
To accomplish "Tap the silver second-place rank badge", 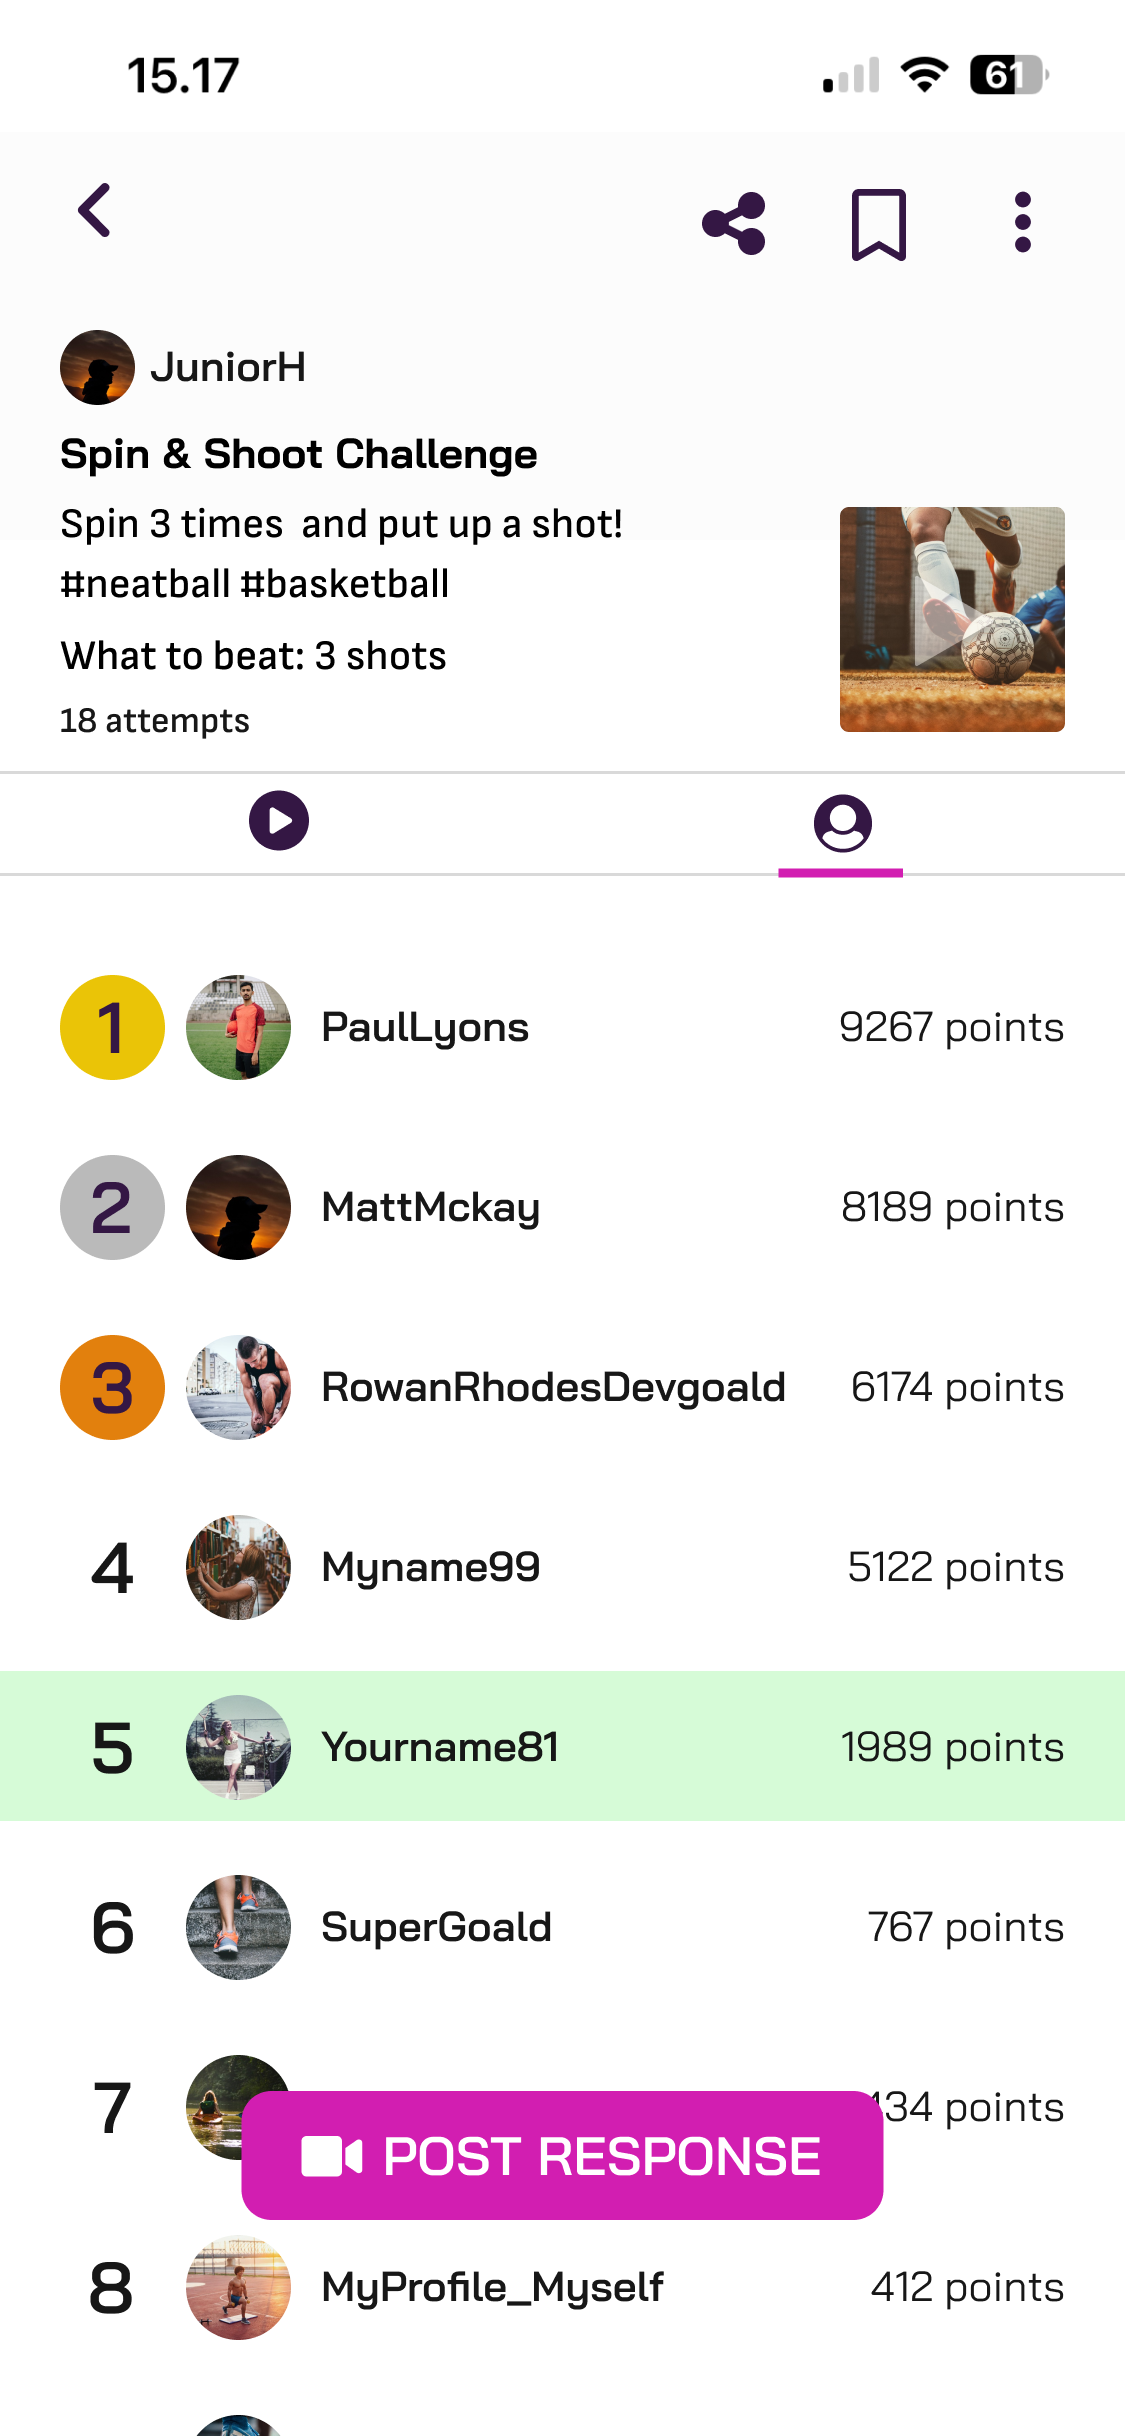I will [x=112, y=1208].
